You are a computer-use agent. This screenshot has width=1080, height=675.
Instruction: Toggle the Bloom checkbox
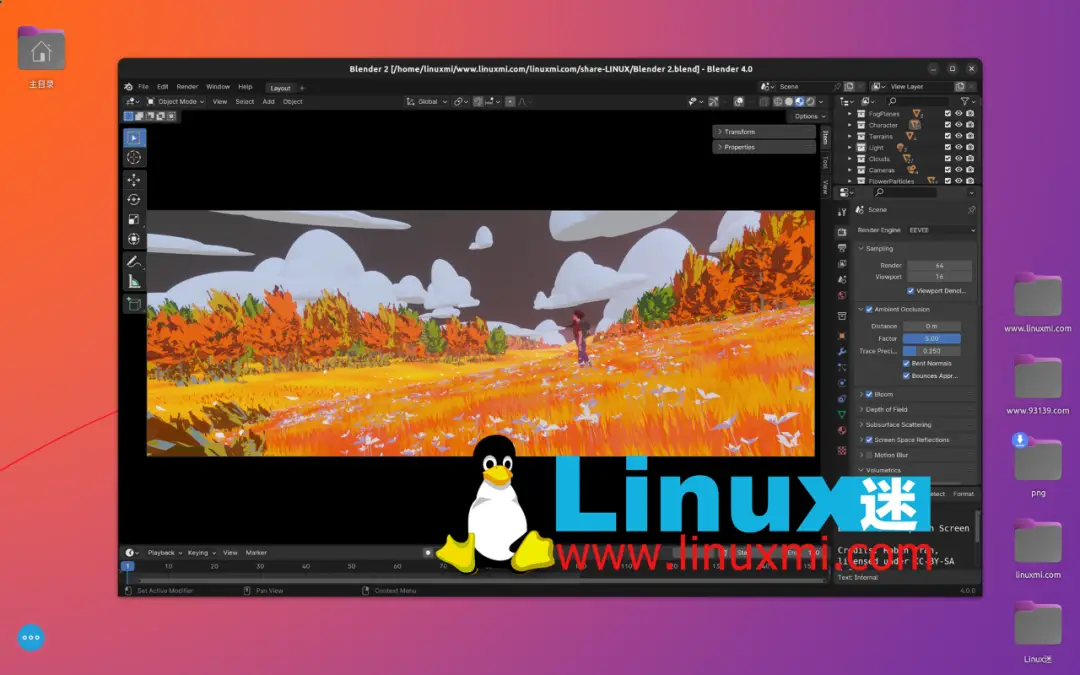tap(869, 395)
